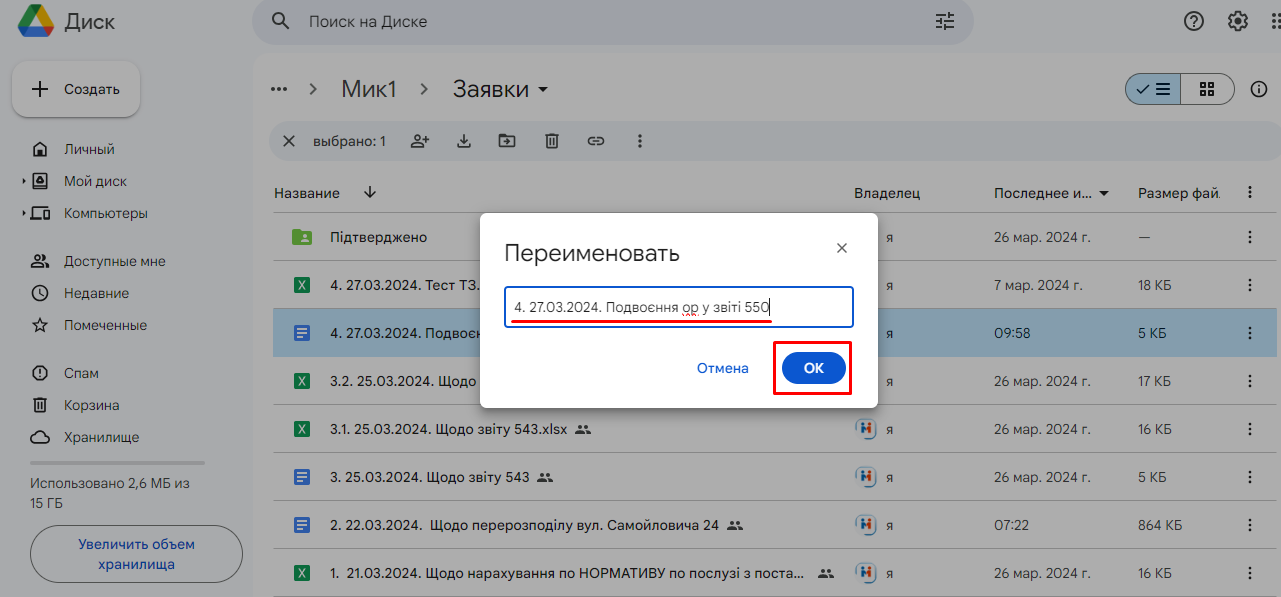
Task: Toggle the info details panel icon
Action: coord(1259,89)
